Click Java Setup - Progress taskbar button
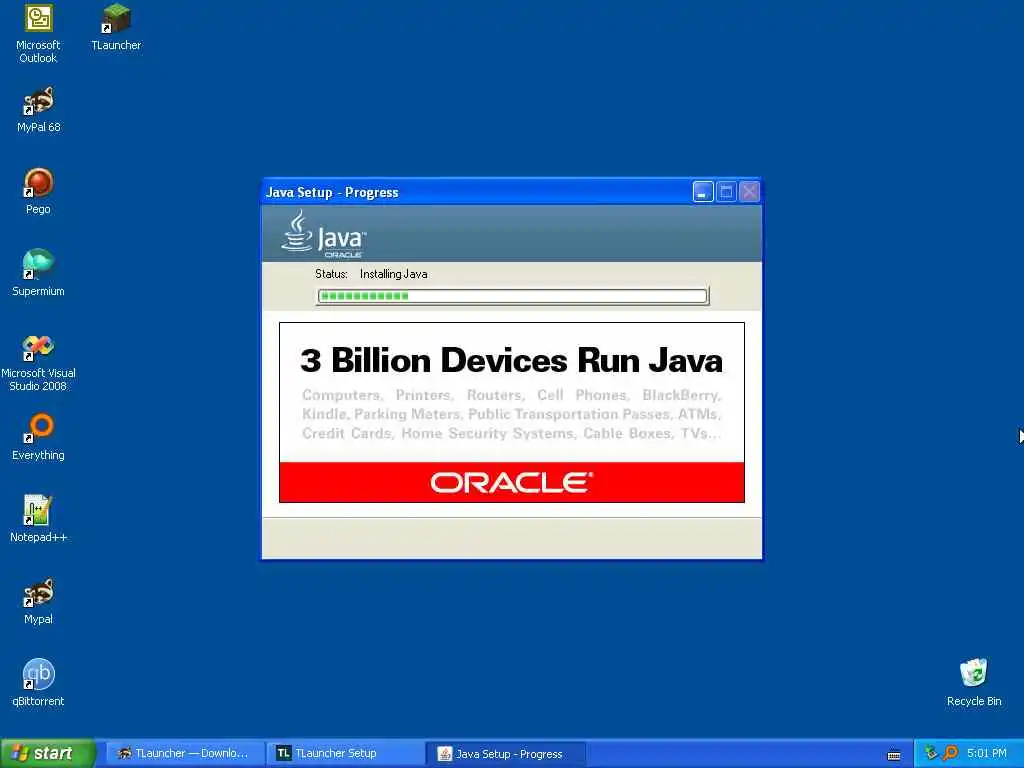Image resolution: width=1024 pixels, height=768 pixels. [505, 754]
